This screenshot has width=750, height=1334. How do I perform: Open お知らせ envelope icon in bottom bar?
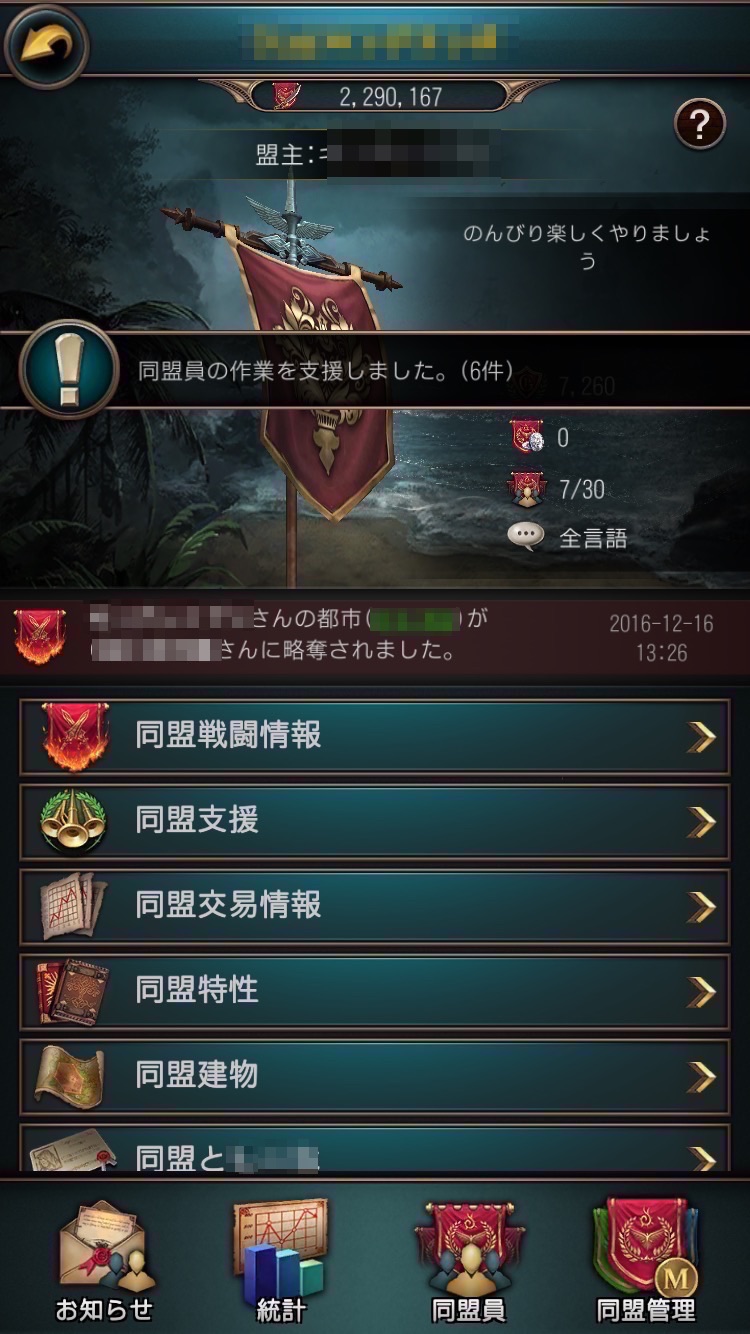[105, 1262]
